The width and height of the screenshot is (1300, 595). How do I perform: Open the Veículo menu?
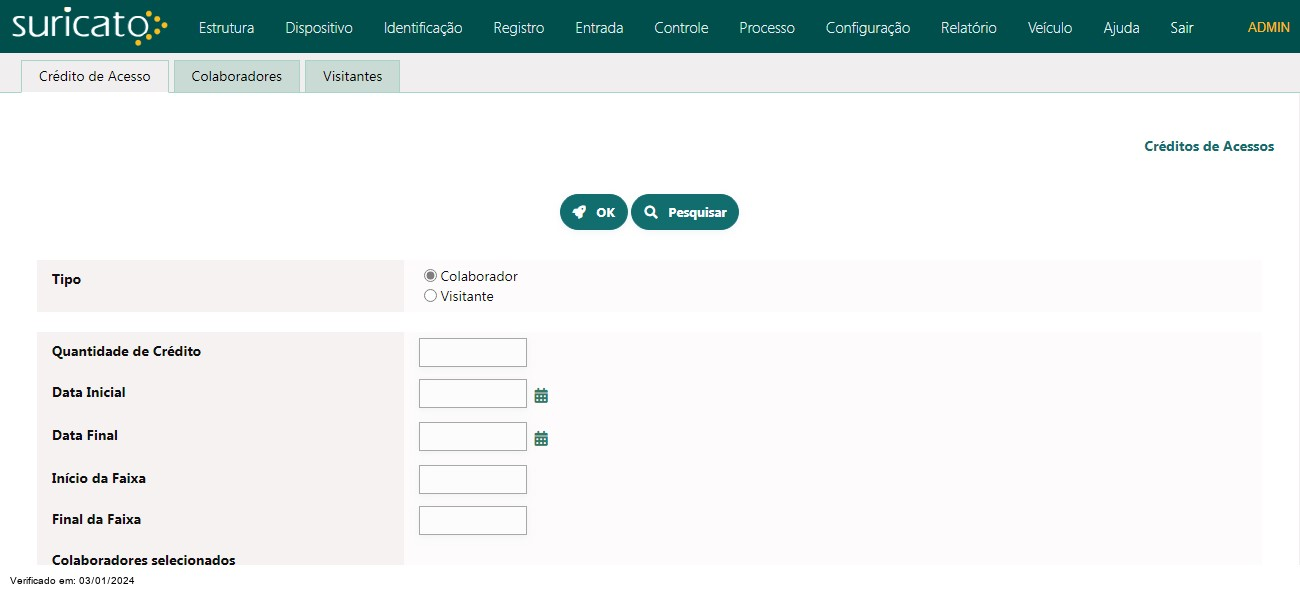tap(1050, 28)
